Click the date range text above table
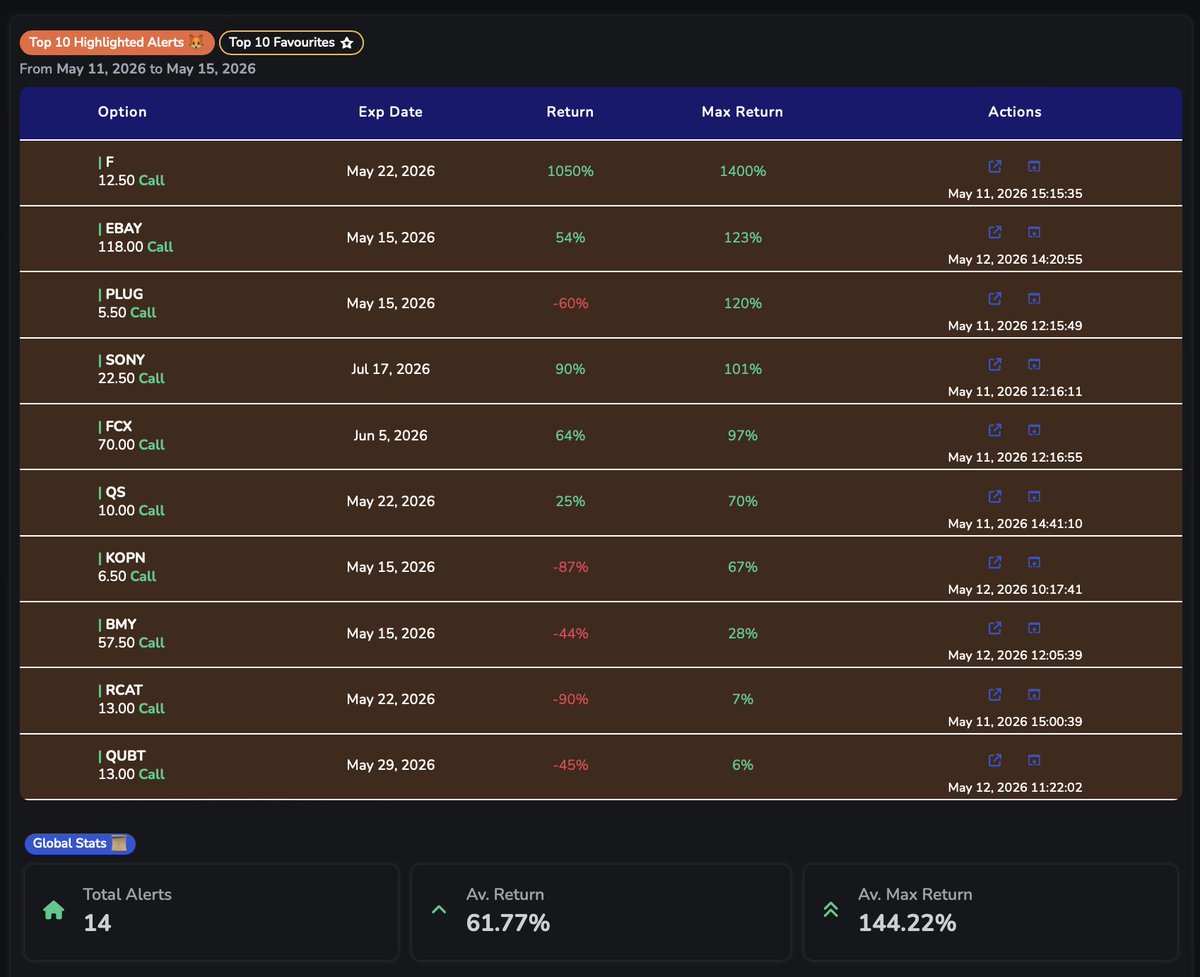This screenshot has height=977, width=1200. [x=138, y=69]
